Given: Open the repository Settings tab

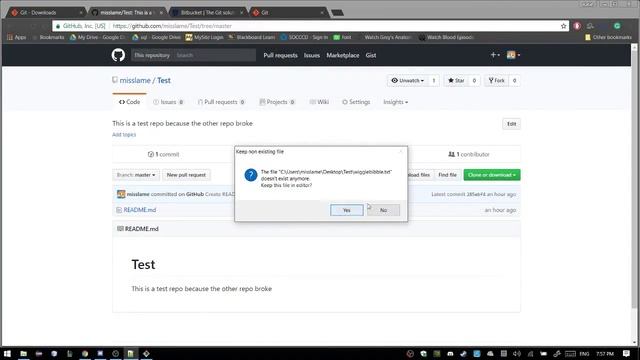Looking at the screenshot, I should pyautogui.click(x=356, y=102).
